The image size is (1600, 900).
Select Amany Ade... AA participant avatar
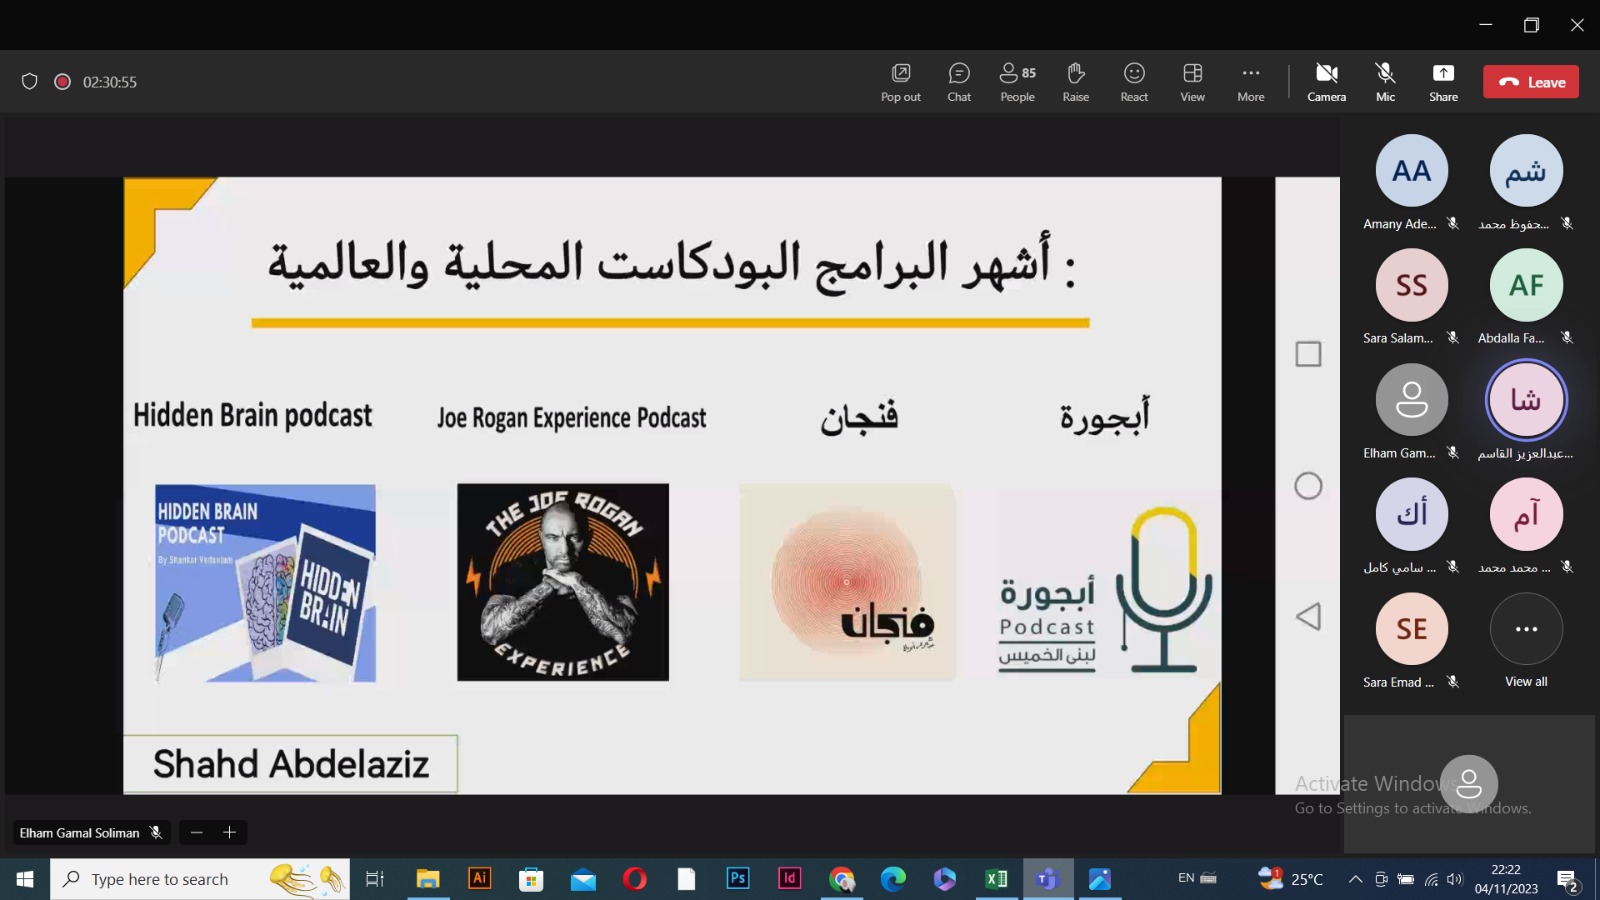(x=1411, y=171)
